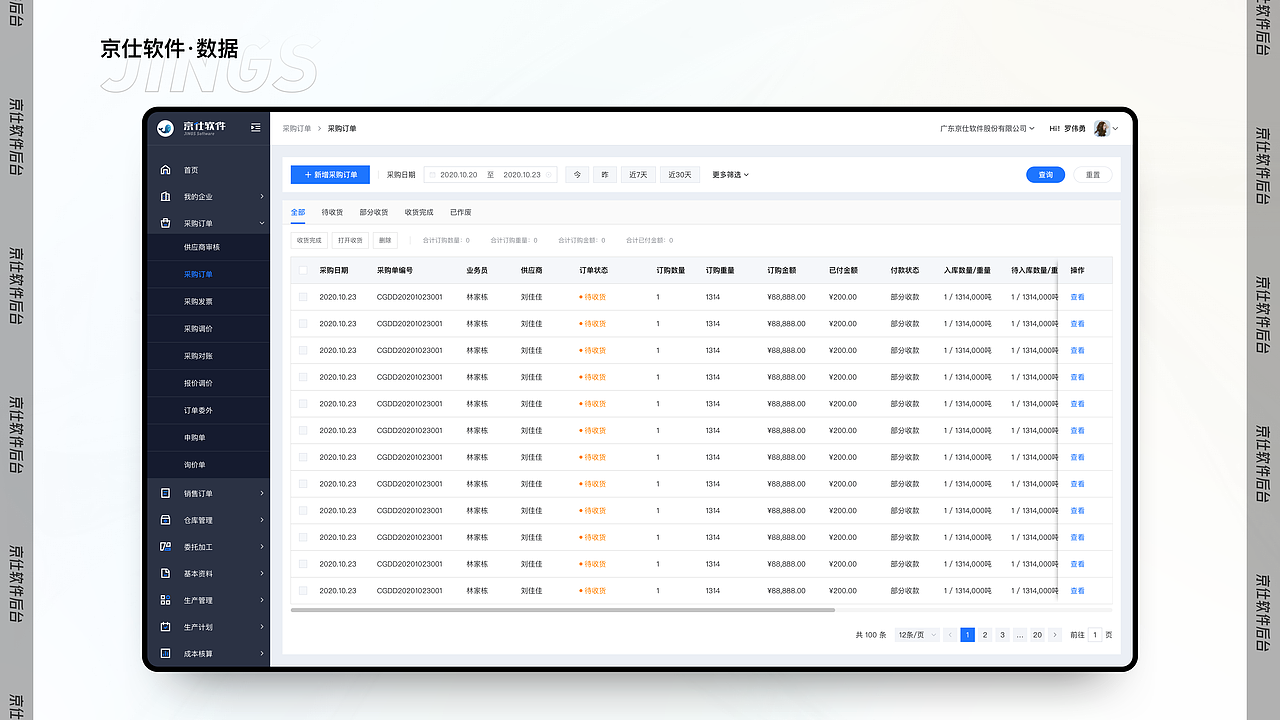Click the 京仕软件 whale logo icon

point(166,128)
